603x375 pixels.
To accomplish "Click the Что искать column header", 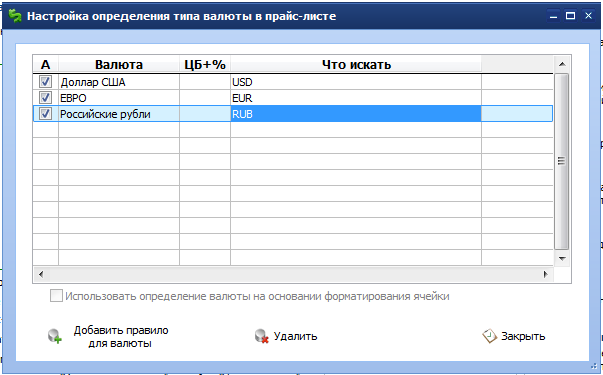I will [x=356, y=64].
